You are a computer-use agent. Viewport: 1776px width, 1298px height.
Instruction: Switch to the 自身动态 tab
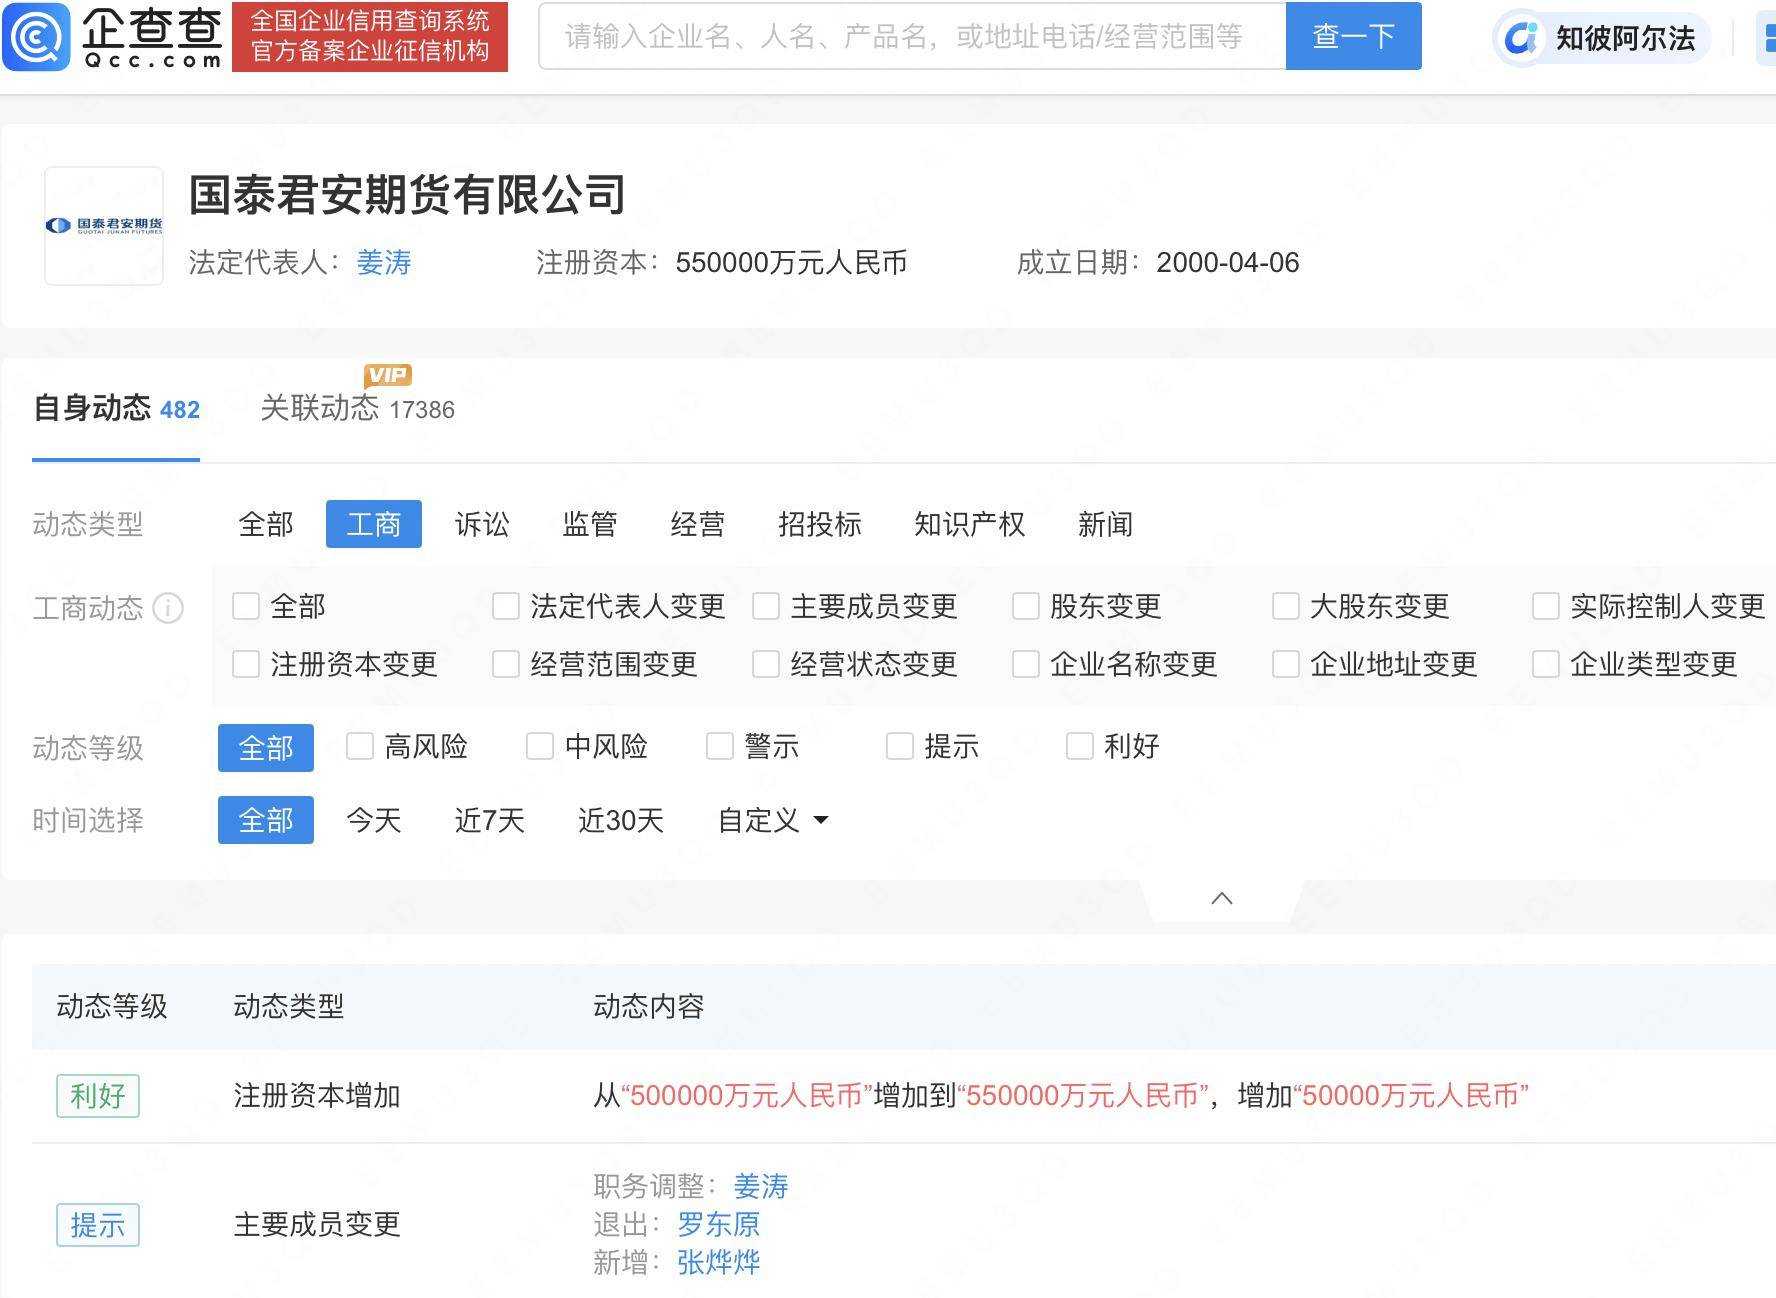tap(116, 408)
